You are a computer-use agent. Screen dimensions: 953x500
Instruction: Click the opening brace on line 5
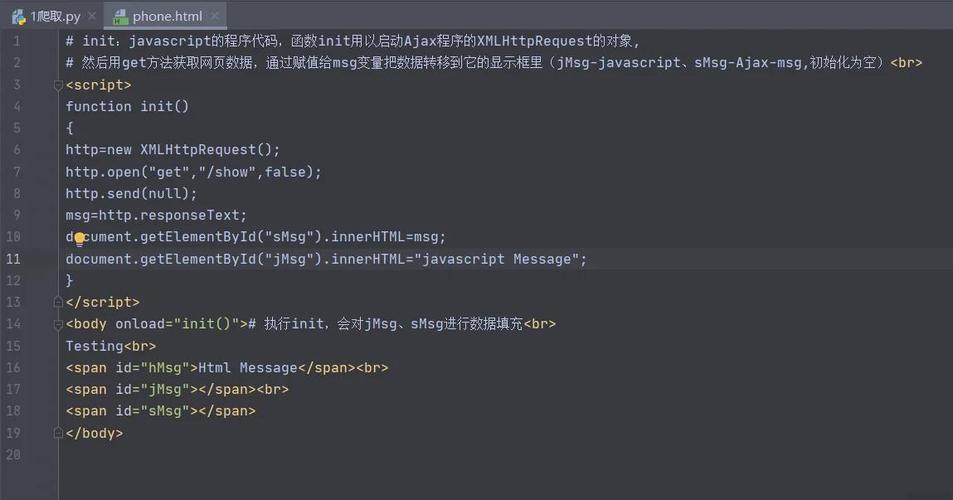(x=69, y=128)
